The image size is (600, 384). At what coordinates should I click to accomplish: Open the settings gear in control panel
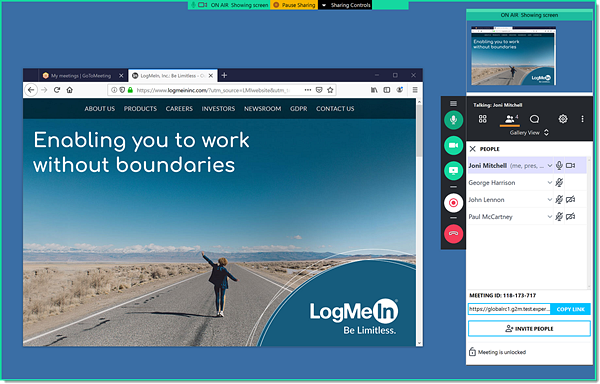562,119
